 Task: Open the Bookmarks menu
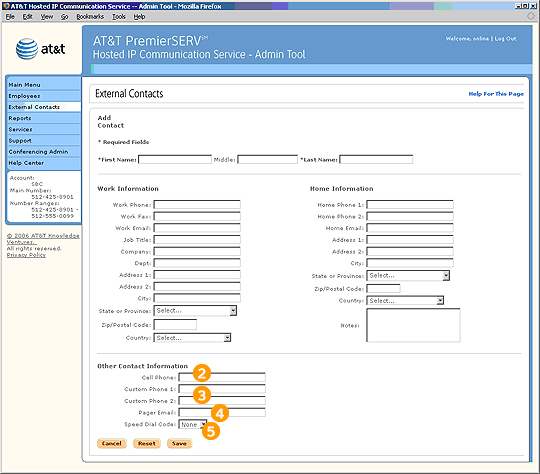(x=90, y=17)
